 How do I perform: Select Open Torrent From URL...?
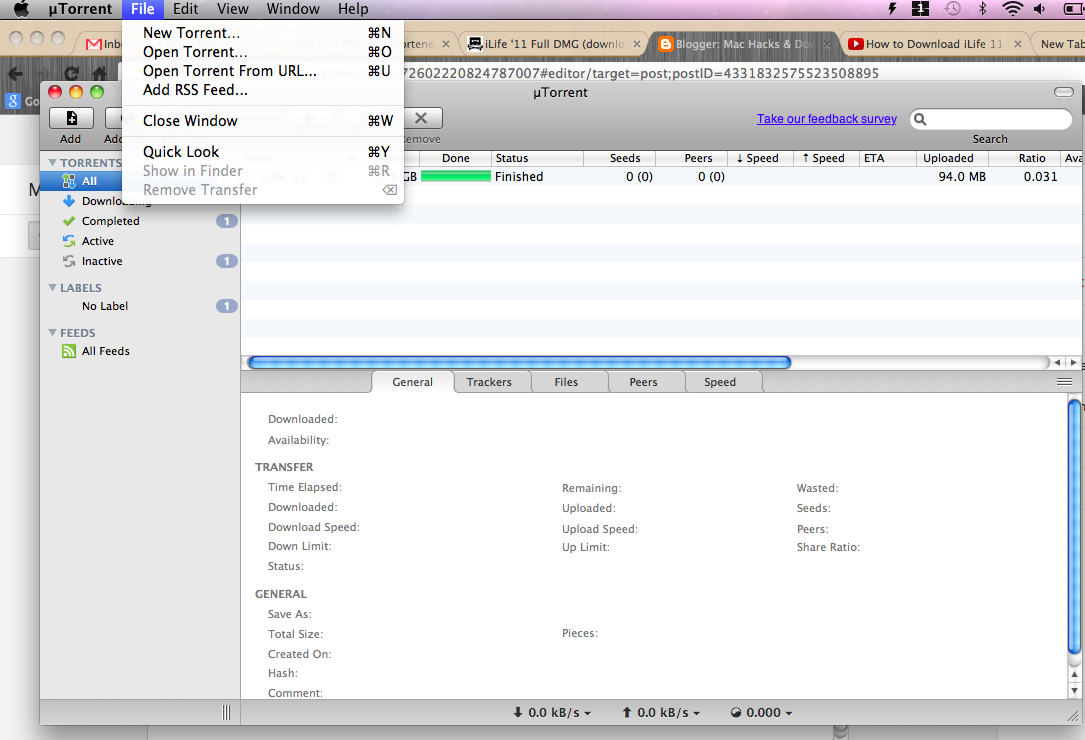click(263, 71)
